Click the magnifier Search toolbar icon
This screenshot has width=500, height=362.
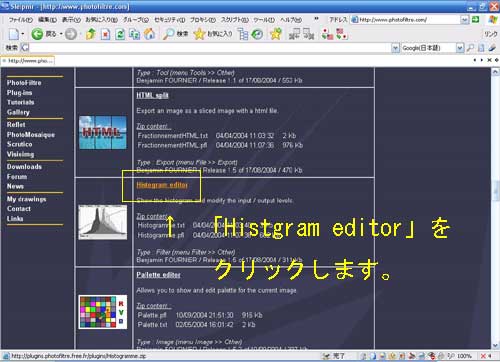coord(168,34)
